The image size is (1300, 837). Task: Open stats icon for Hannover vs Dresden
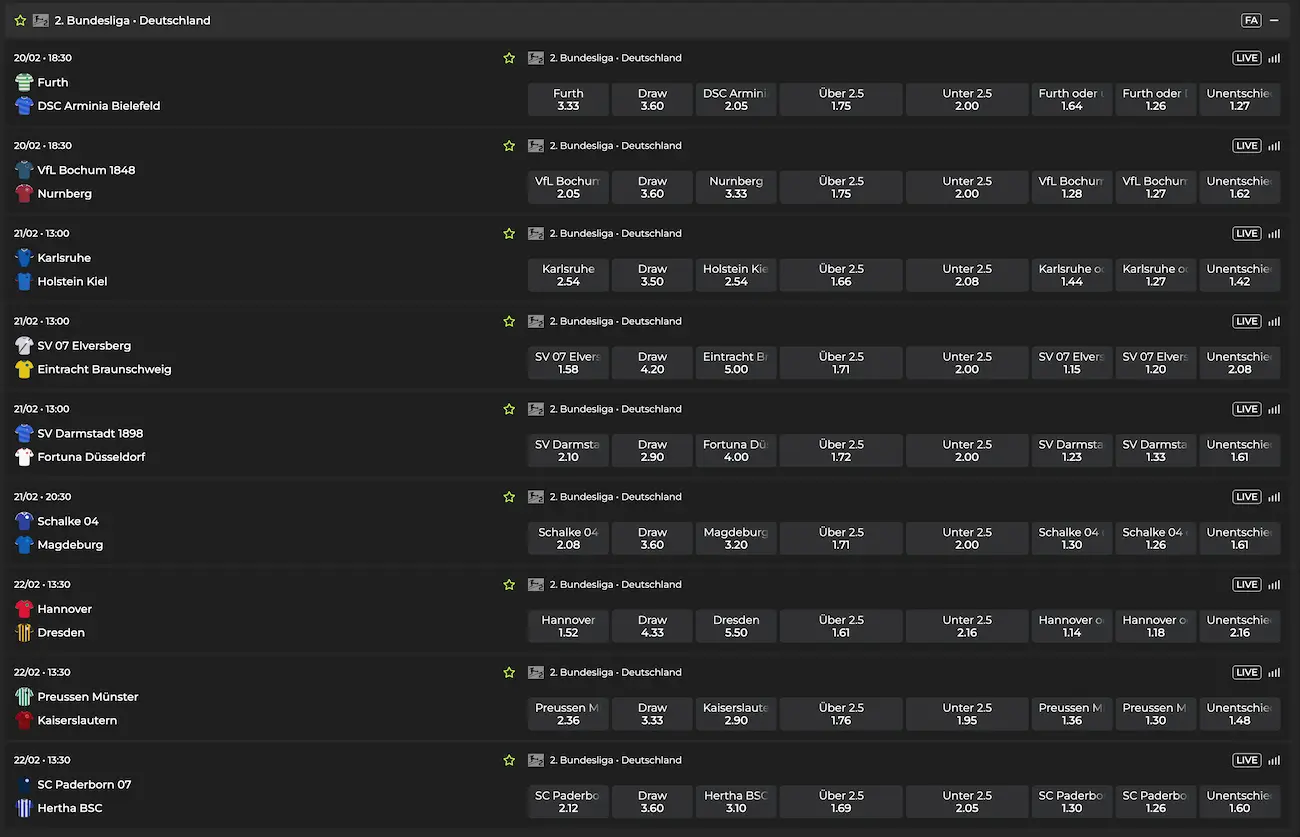[1274, 585]
